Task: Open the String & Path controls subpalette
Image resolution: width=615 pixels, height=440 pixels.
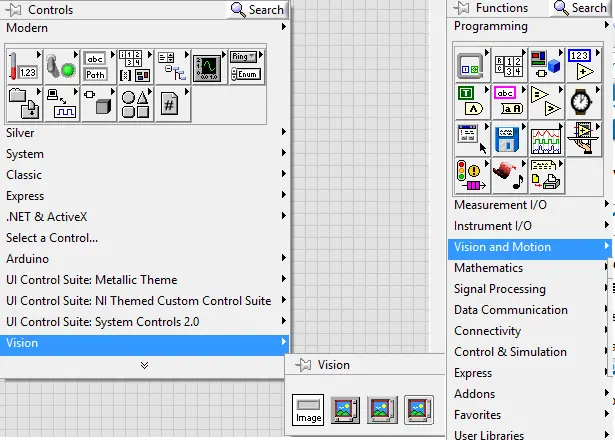Action: tap(98, 66)
